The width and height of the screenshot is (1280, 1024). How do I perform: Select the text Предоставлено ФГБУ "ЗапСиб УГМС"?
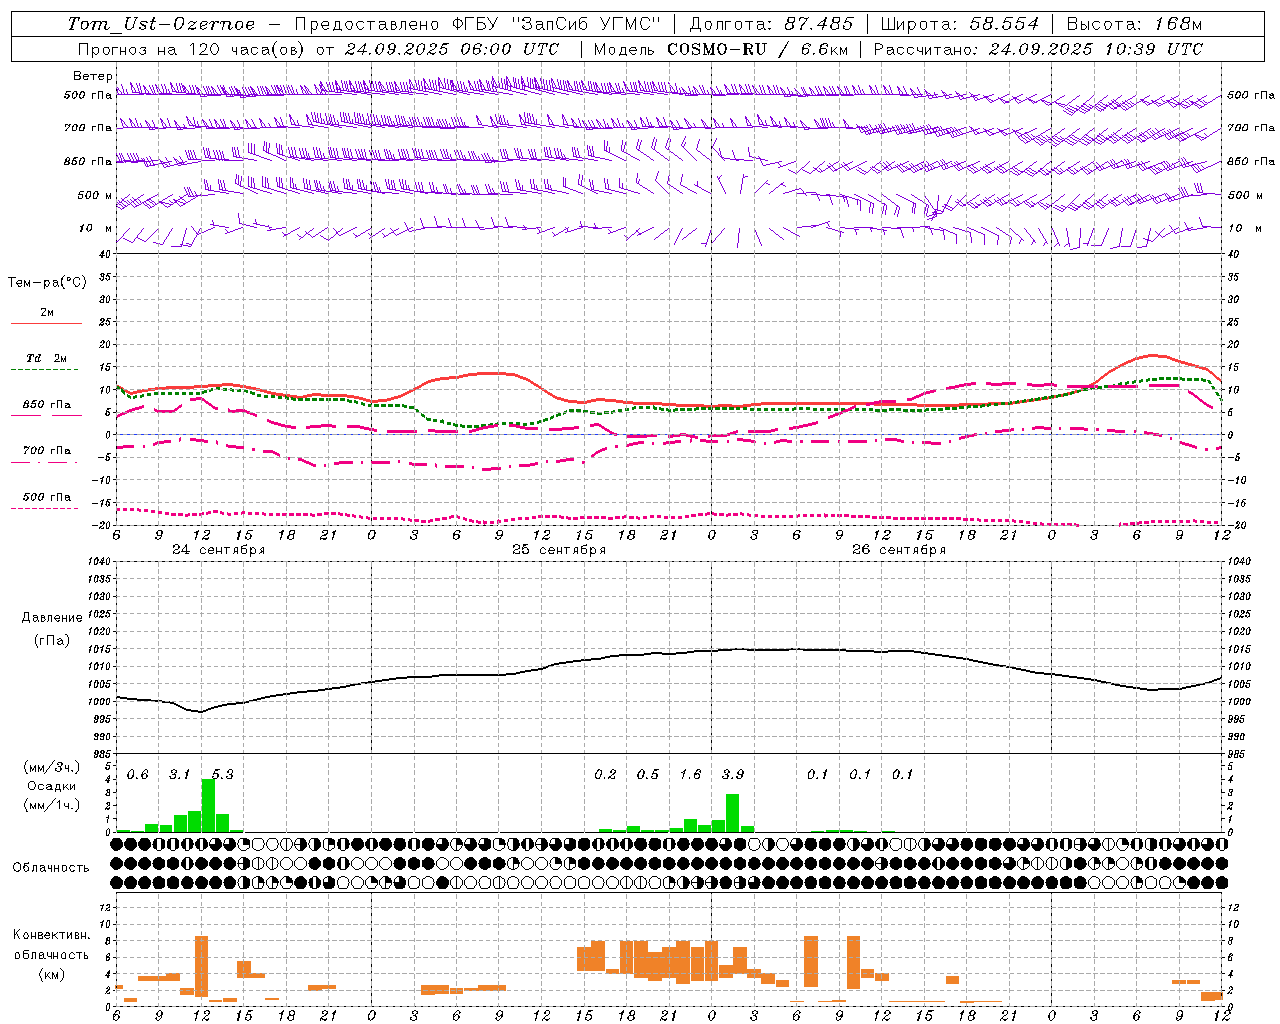coord(478,24)
